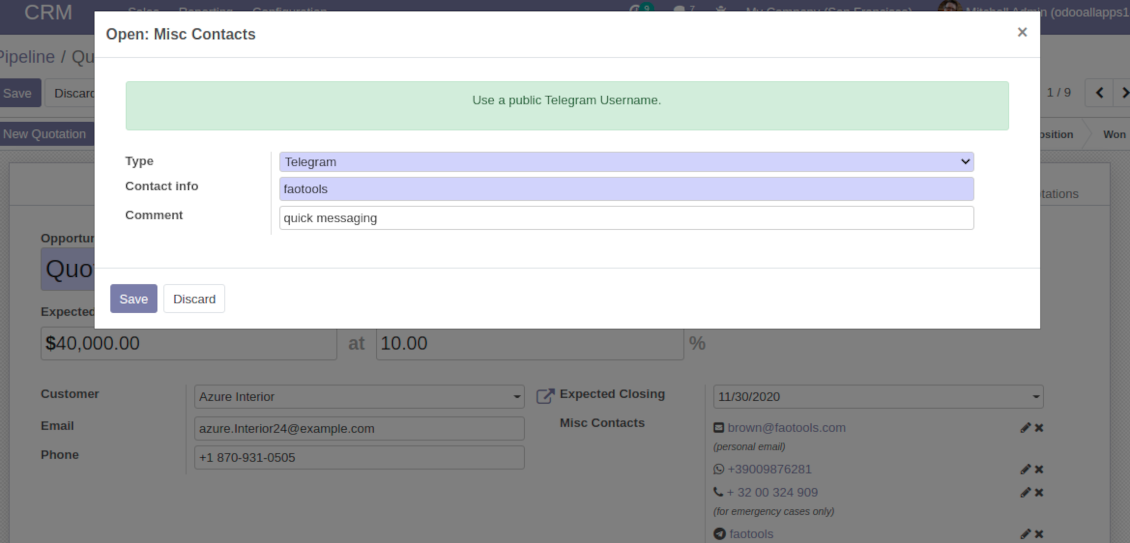Close the Misc Contacts dialog
This screenshot has height=543, width=1130.
(x=1021, y=33)
